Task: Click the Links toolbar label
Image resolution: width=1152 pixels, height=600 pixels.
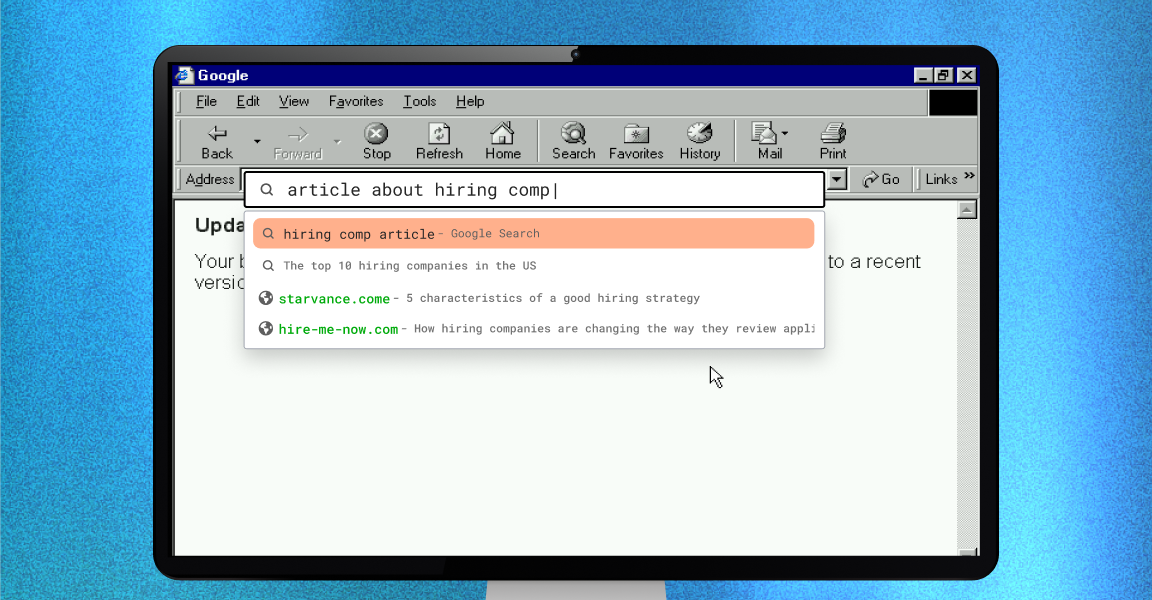Action: tap(941, 179)
